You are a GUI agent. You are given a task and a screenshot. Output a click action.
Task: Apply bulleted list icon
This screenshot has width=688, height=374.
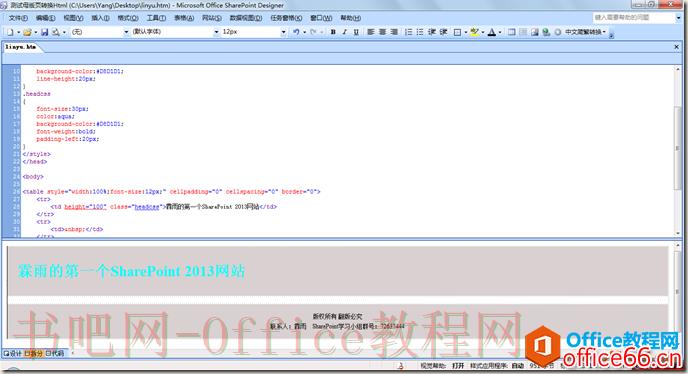[x=420, y=32]
